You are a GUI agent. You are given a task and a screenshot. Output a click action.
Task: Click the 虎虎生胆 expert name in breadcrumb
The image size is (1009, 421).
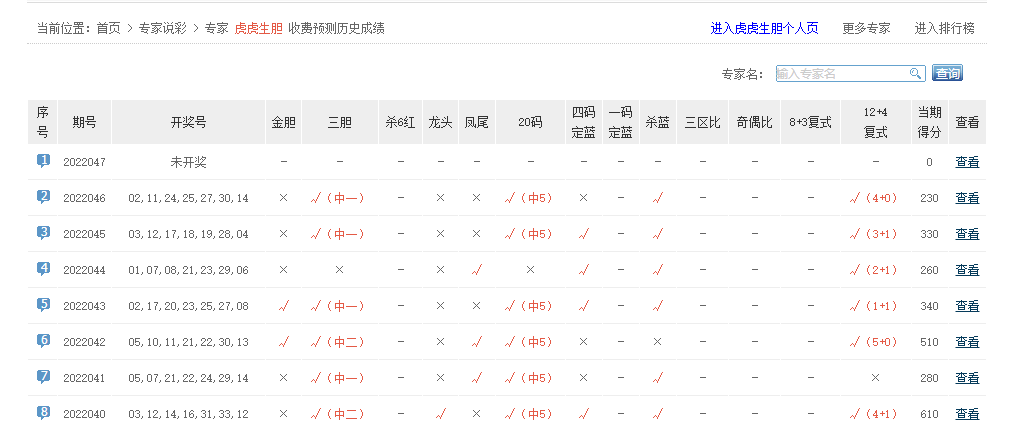(258, 29)
